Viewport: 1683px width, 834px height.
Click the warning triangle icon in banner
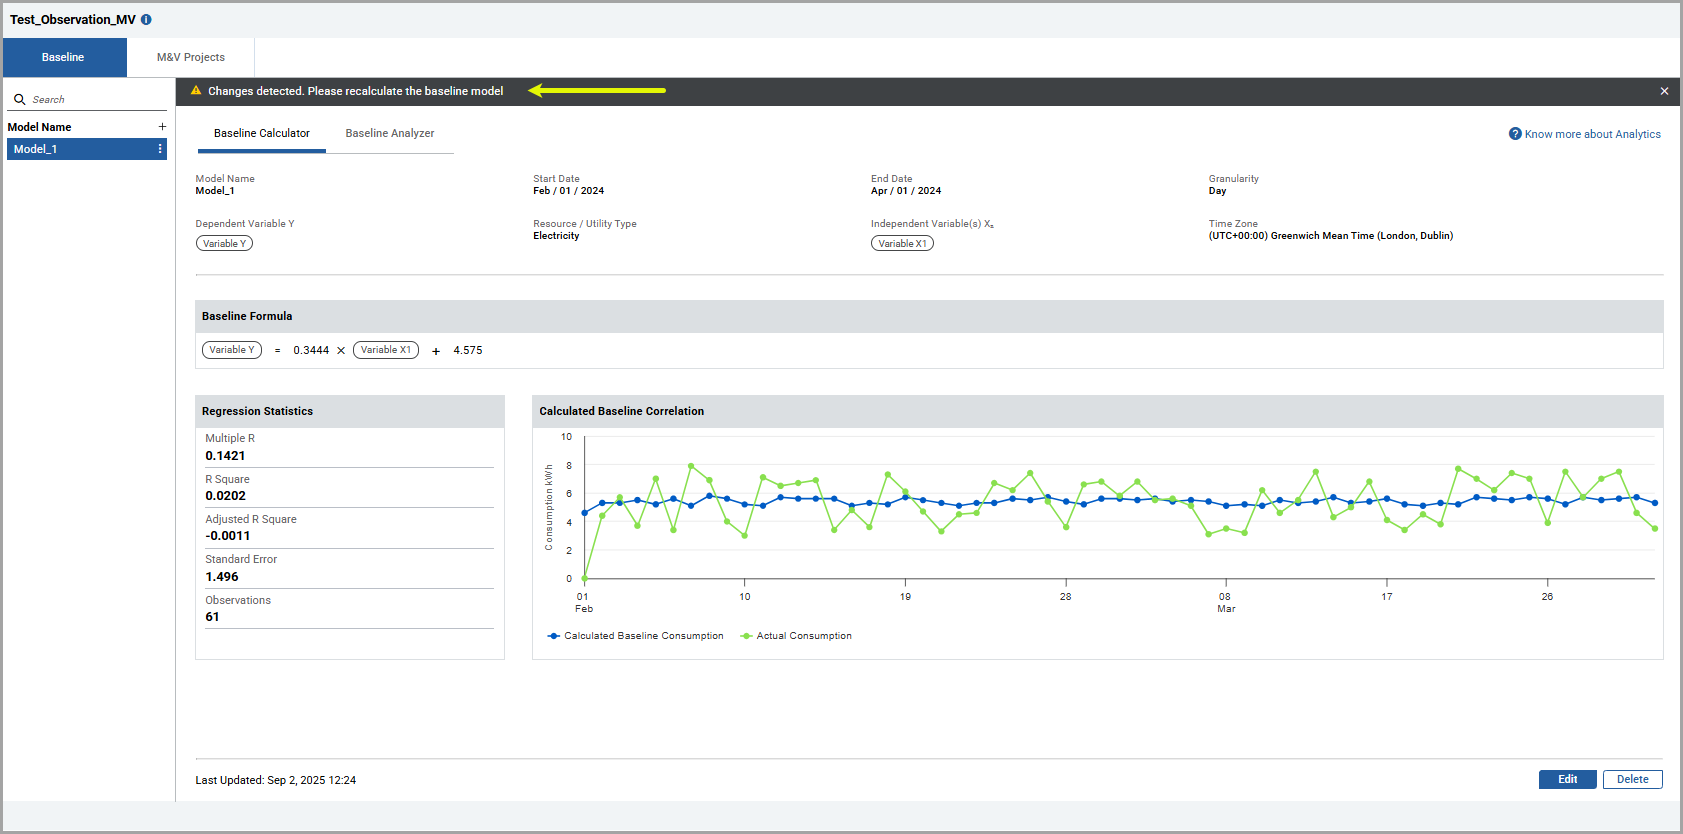click(x=196, y=90)
